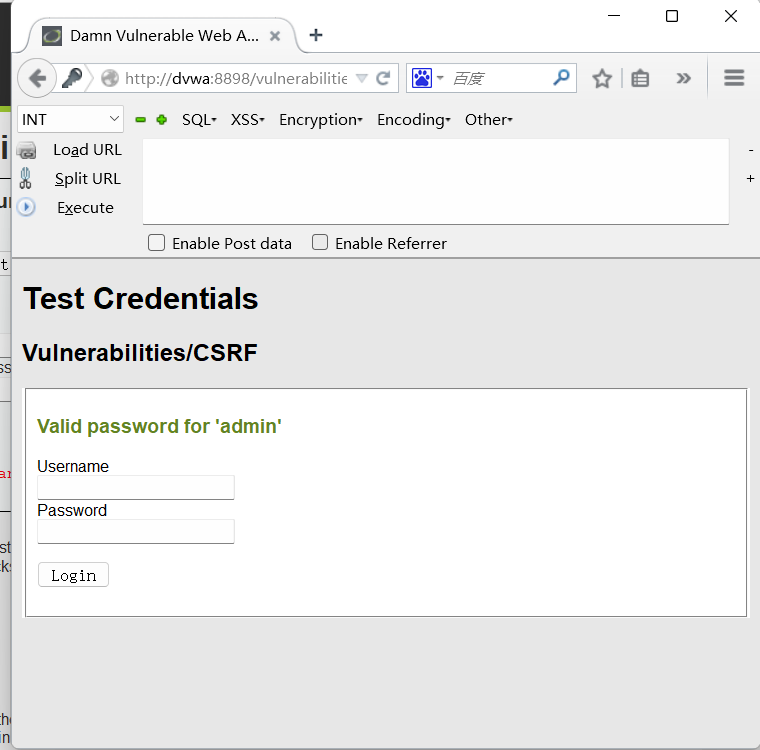Open URL history dropdown arrow in address bar

(362, 78)
